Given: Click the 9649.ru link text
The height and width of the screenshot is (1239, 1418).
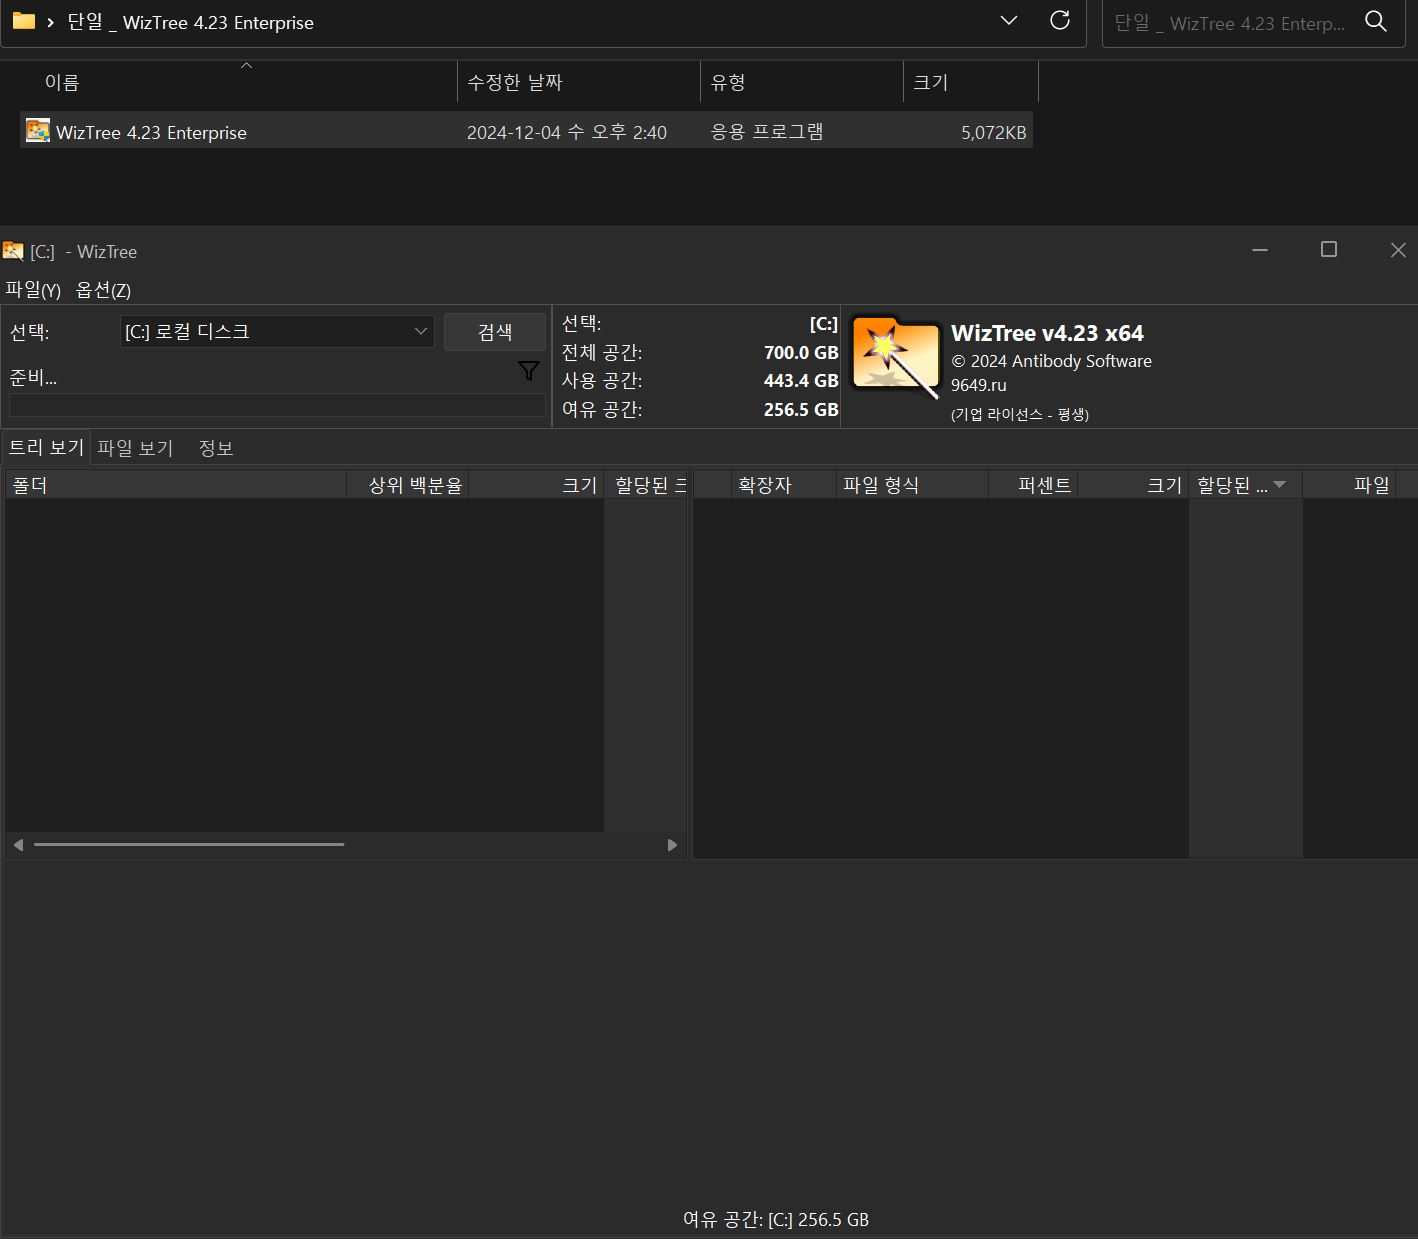Looking at the screenshot, I should click(978, 385).
